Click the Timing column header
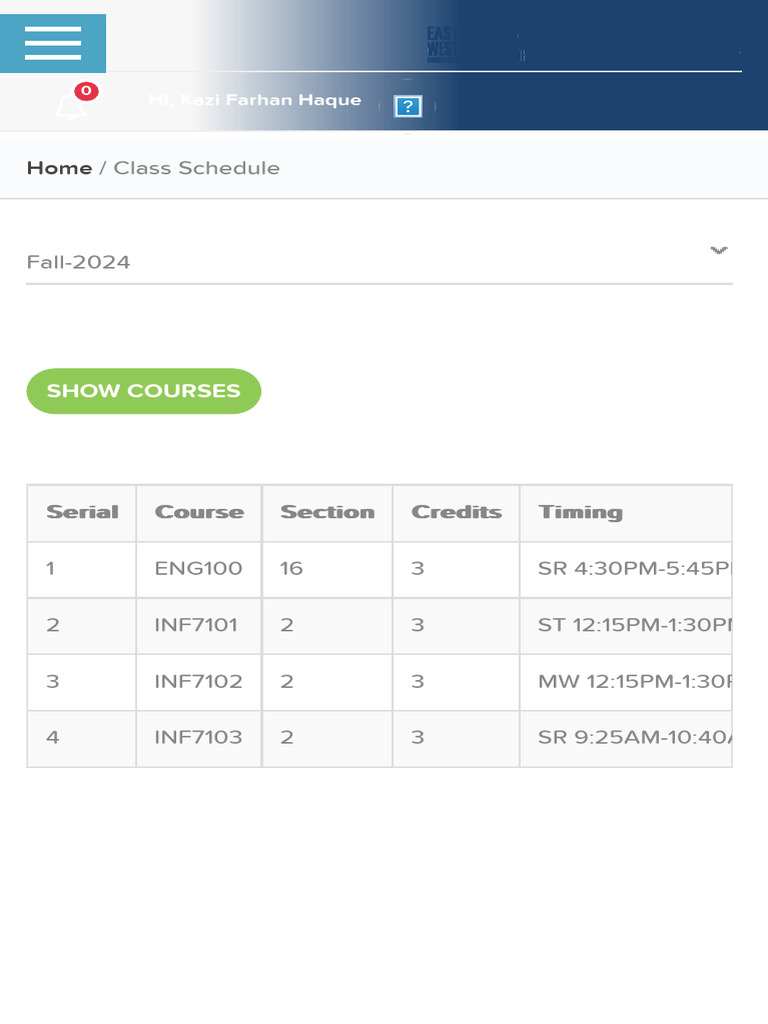The height and width of the screenshot is (1024, 768). [x=580, y=512]
